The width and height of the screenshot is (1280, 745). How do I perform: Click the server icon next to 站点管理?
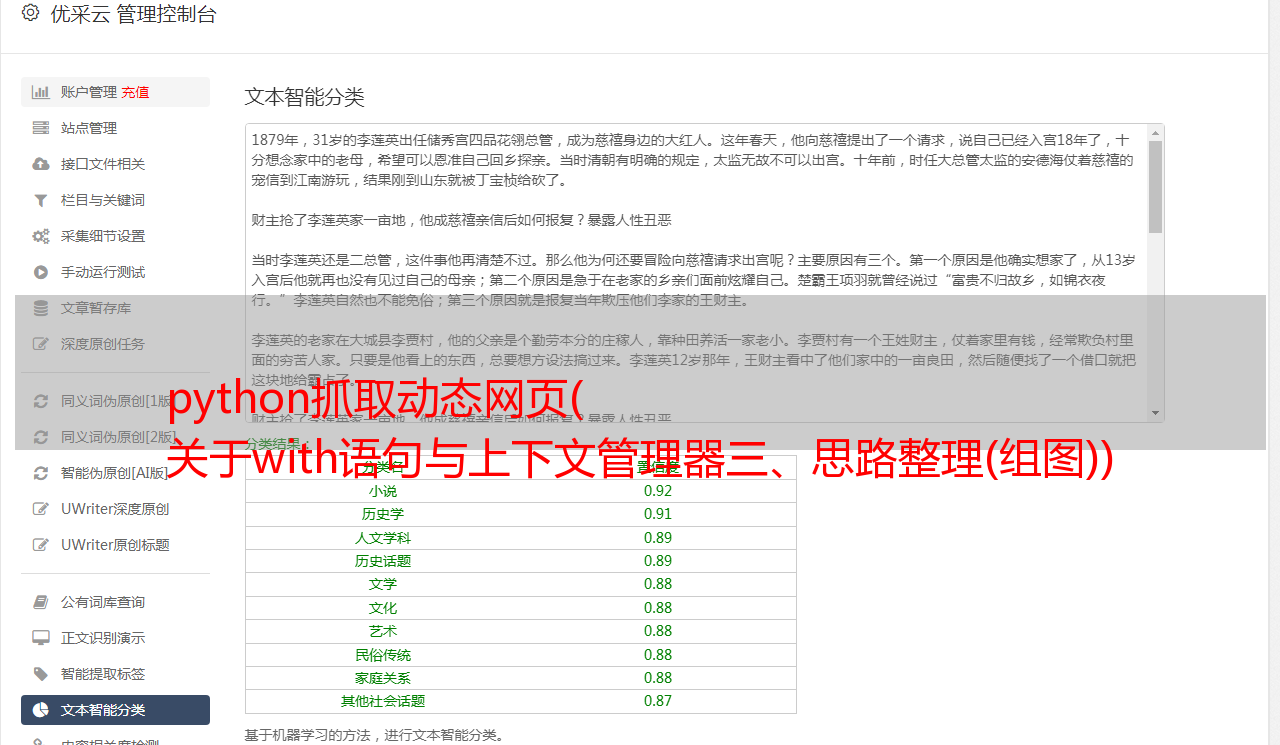pos(40,128)
